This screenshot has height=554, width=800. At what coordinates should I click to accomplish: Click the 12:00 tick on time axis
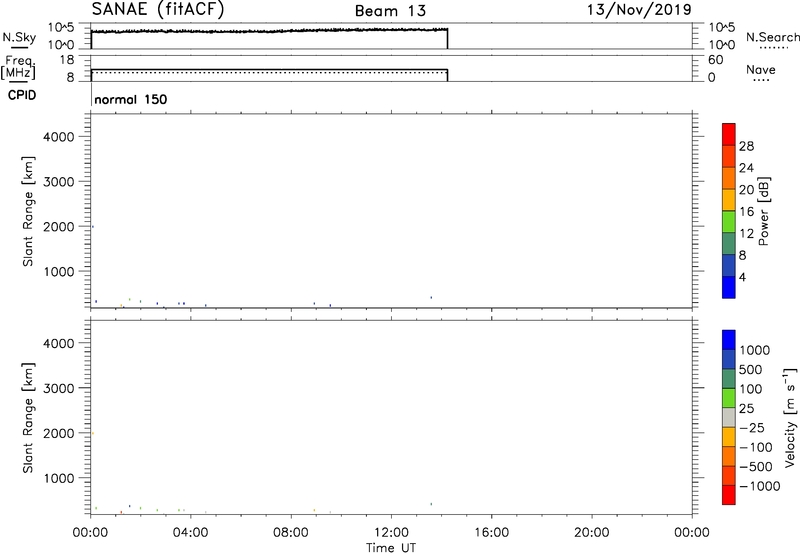(391, 531)
